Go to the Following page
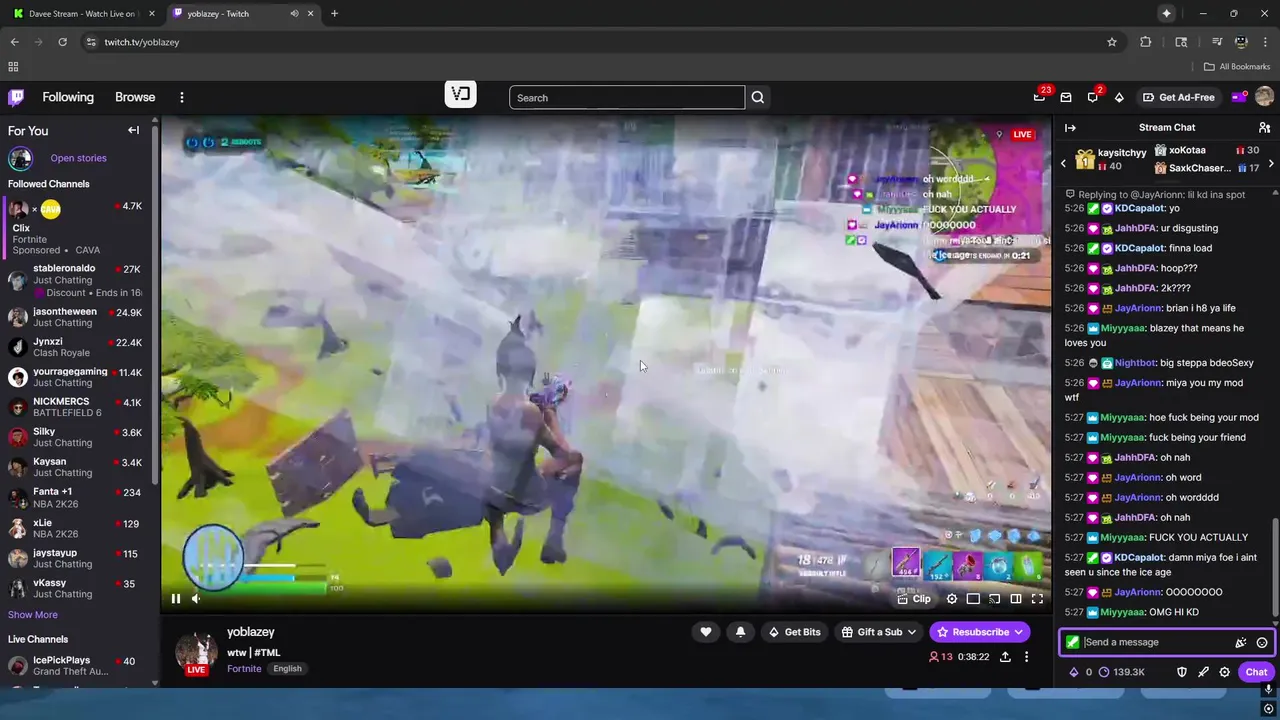Viewport: 1280px width, 720px height. click(68, 97)
